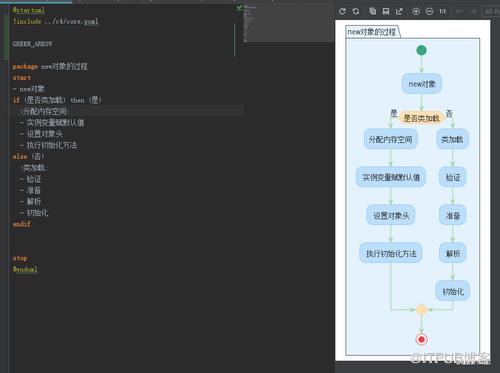The width and height of the screenshot is (500, 373).
Task: Open the All Pages dropdown
Action: tap(491, 11)
